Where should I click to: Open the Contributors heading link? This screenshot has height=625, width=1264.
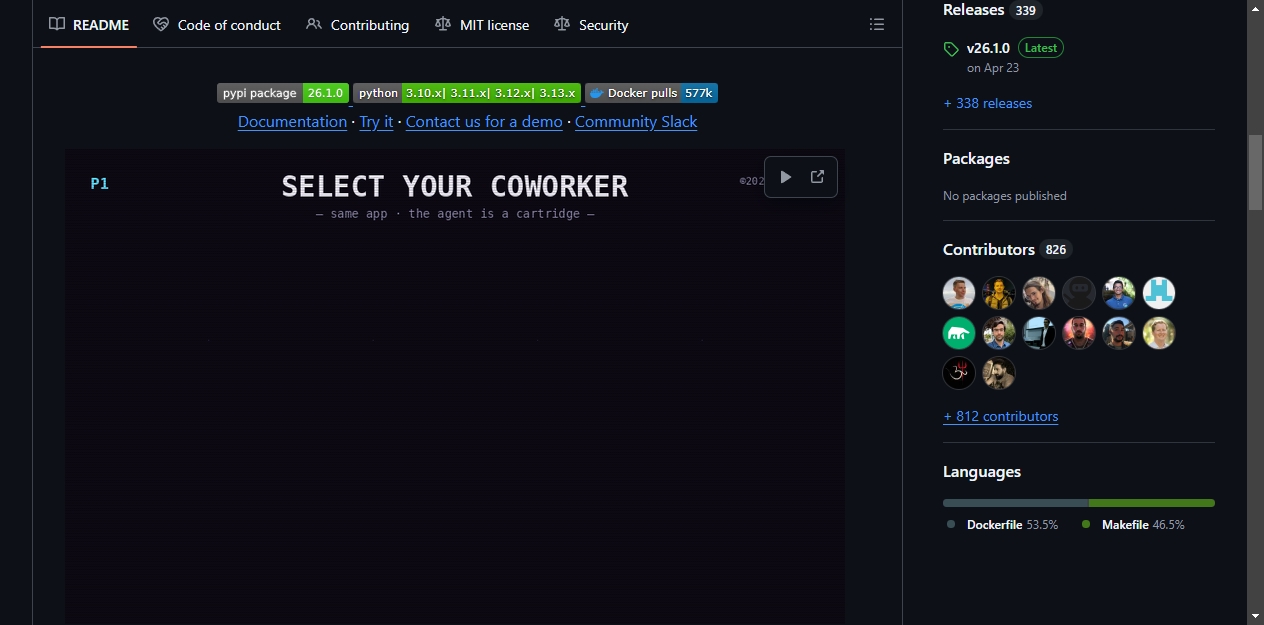(989, 250)
